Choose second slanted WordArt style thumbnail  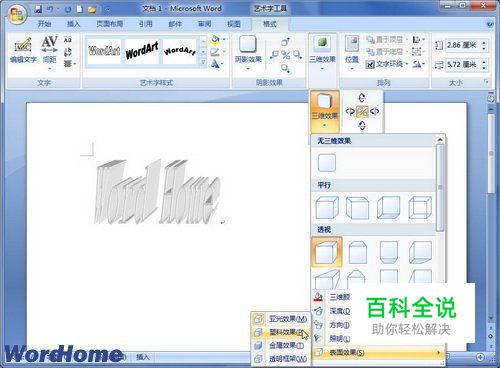pyautogui.click(x=142, y=51)
